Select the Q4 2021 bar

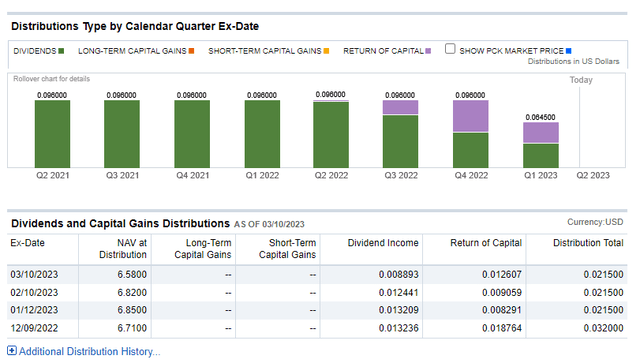coord(192,134)
